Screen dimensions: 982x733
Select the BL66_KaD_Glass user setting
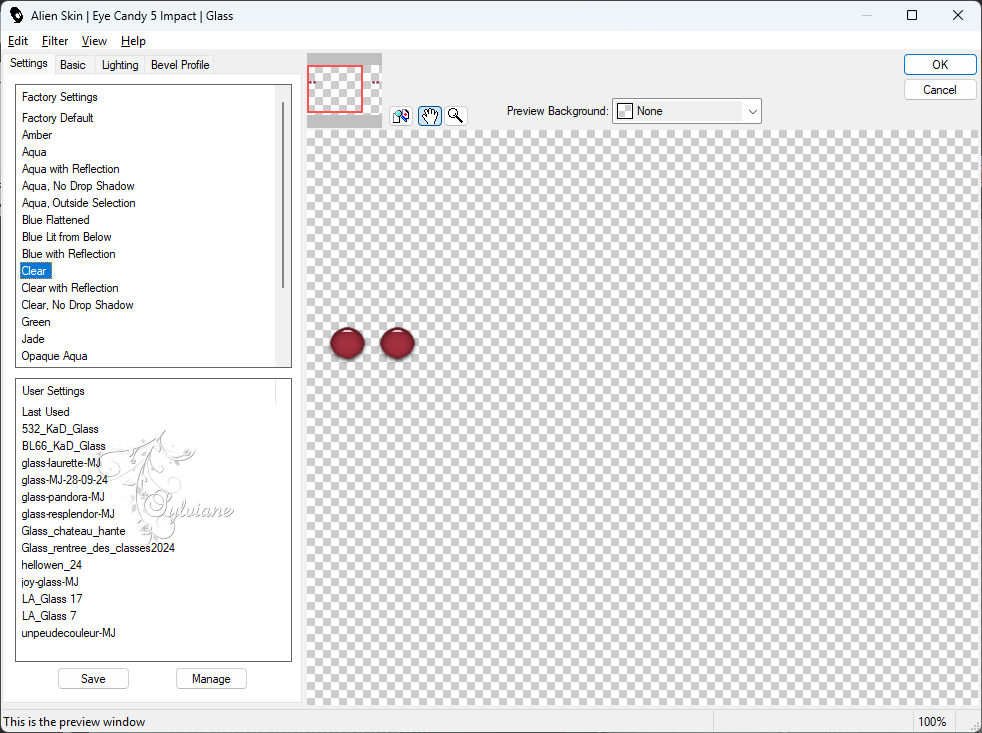(63, 445)
